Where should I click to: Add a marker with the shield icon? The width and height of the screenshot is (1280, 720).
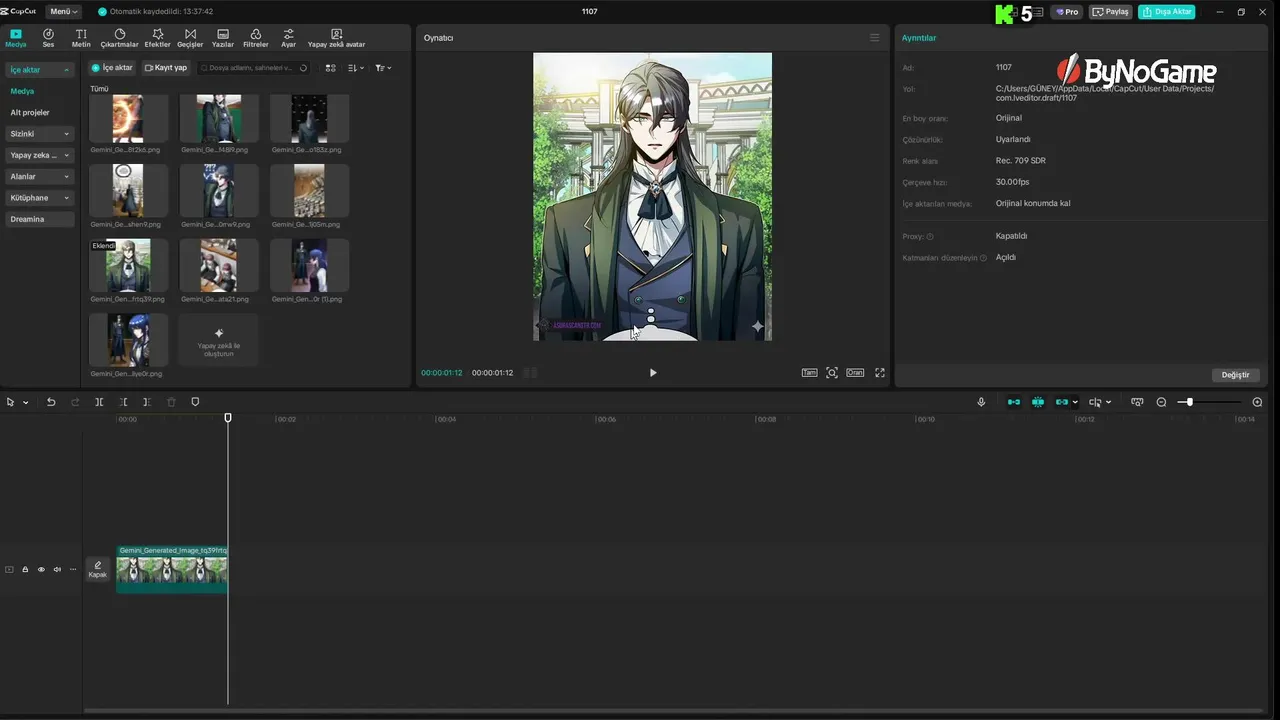pos(195,402)
